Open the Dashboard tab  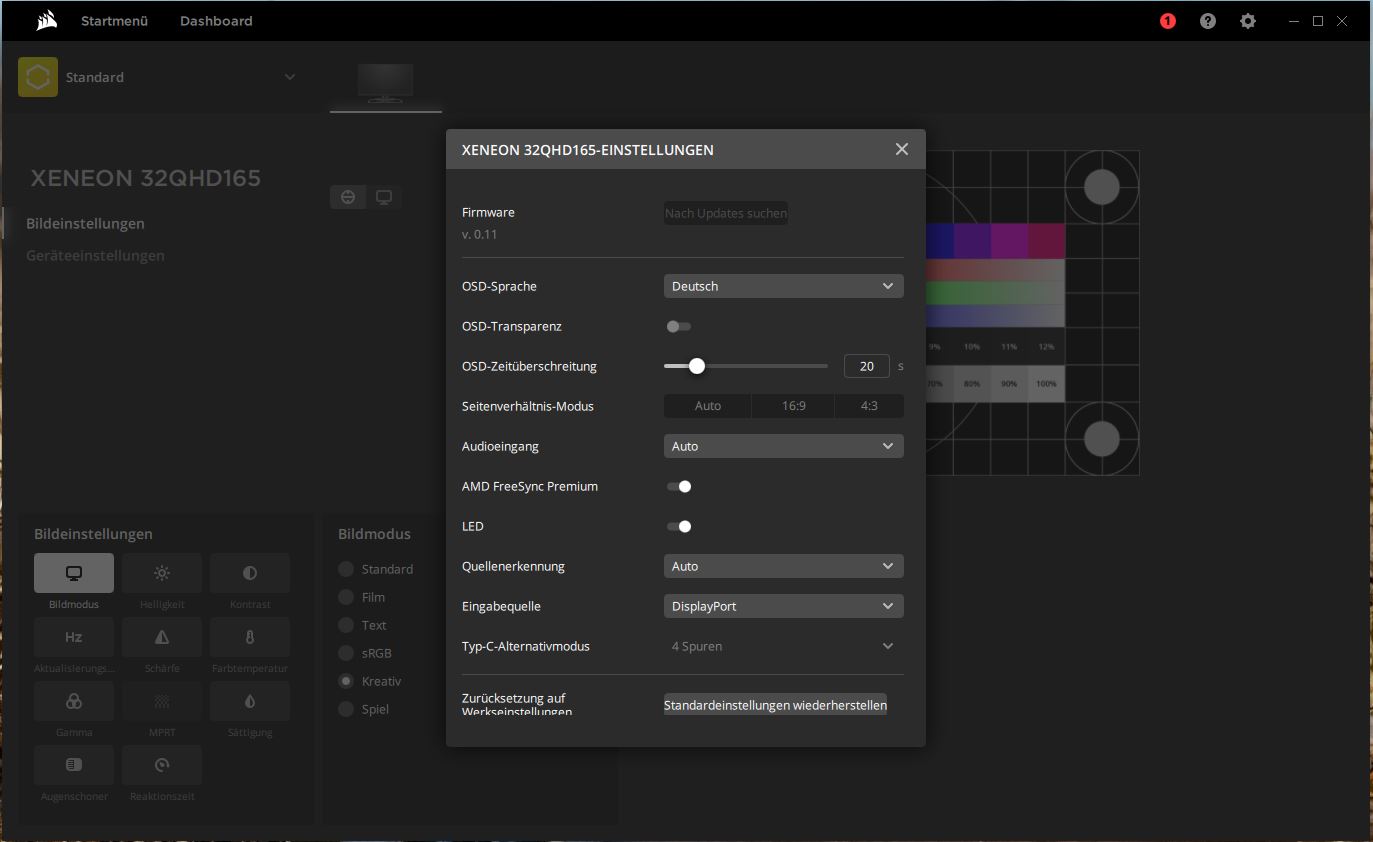216,21
